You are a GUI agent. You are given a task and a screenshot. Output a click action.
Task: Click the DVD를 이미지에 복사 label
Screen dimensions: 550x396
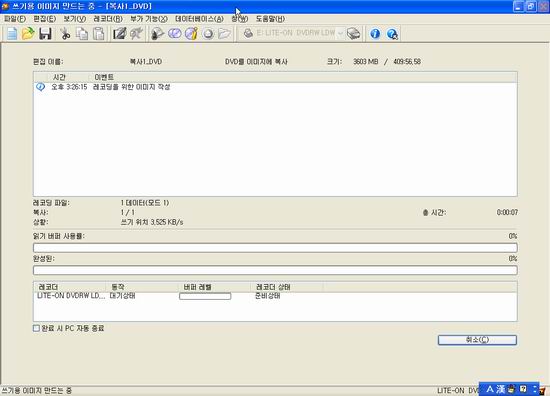256,62
